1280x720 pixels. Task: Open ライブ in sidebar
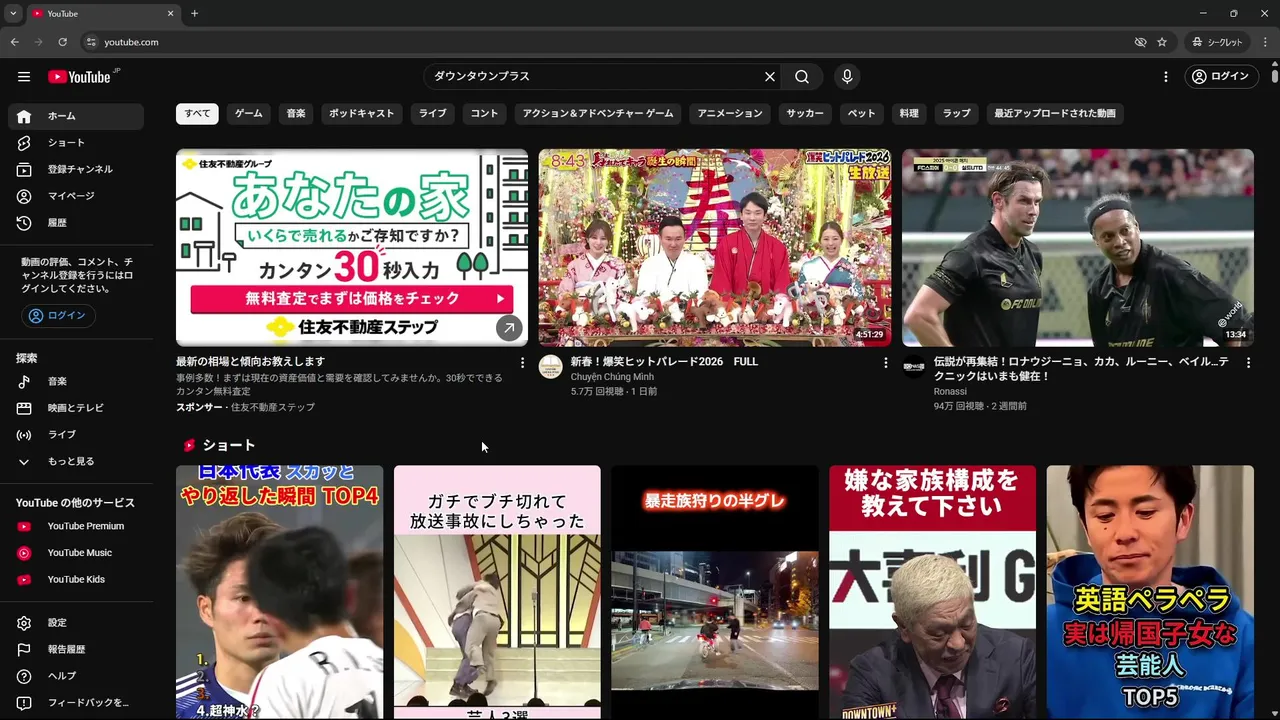click(76, 435)
